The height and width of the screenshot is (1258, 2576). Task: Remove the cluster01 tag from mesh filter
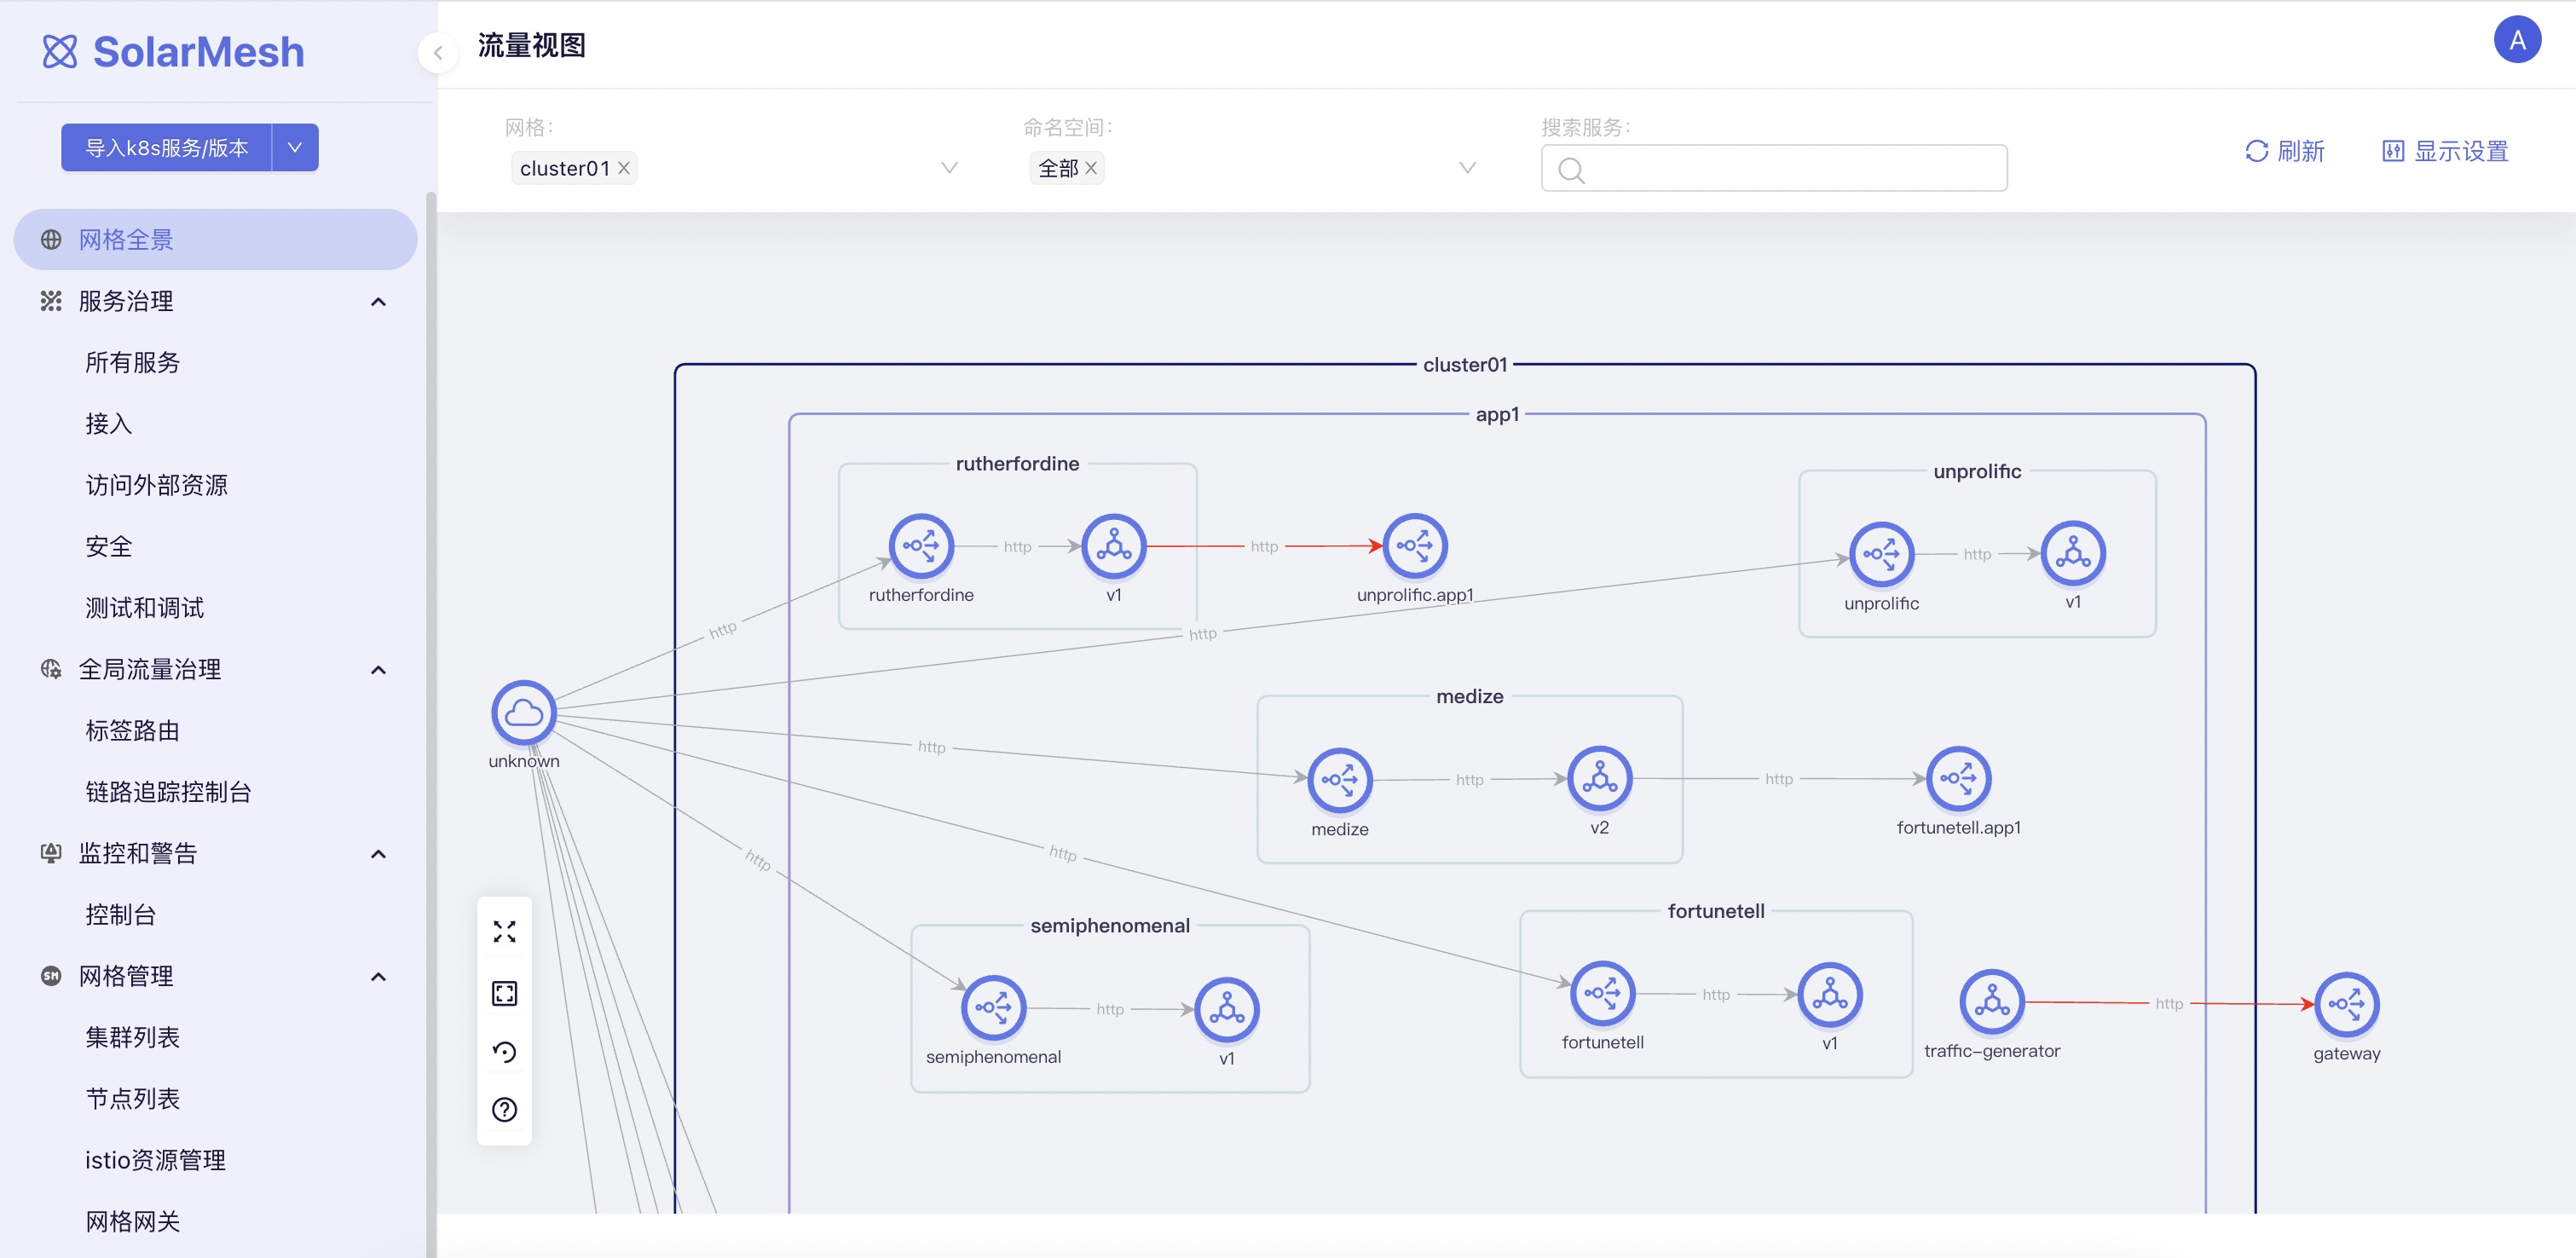pos(624,168)
